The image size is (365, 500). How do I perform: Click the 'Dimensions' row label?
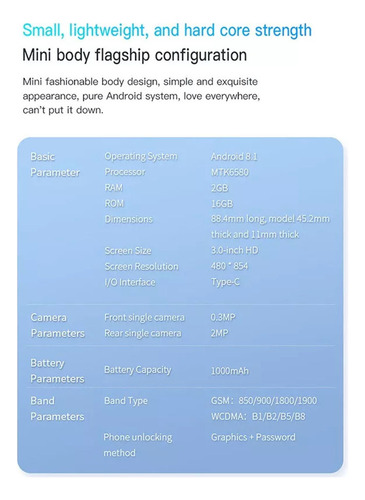coord(128,219)
